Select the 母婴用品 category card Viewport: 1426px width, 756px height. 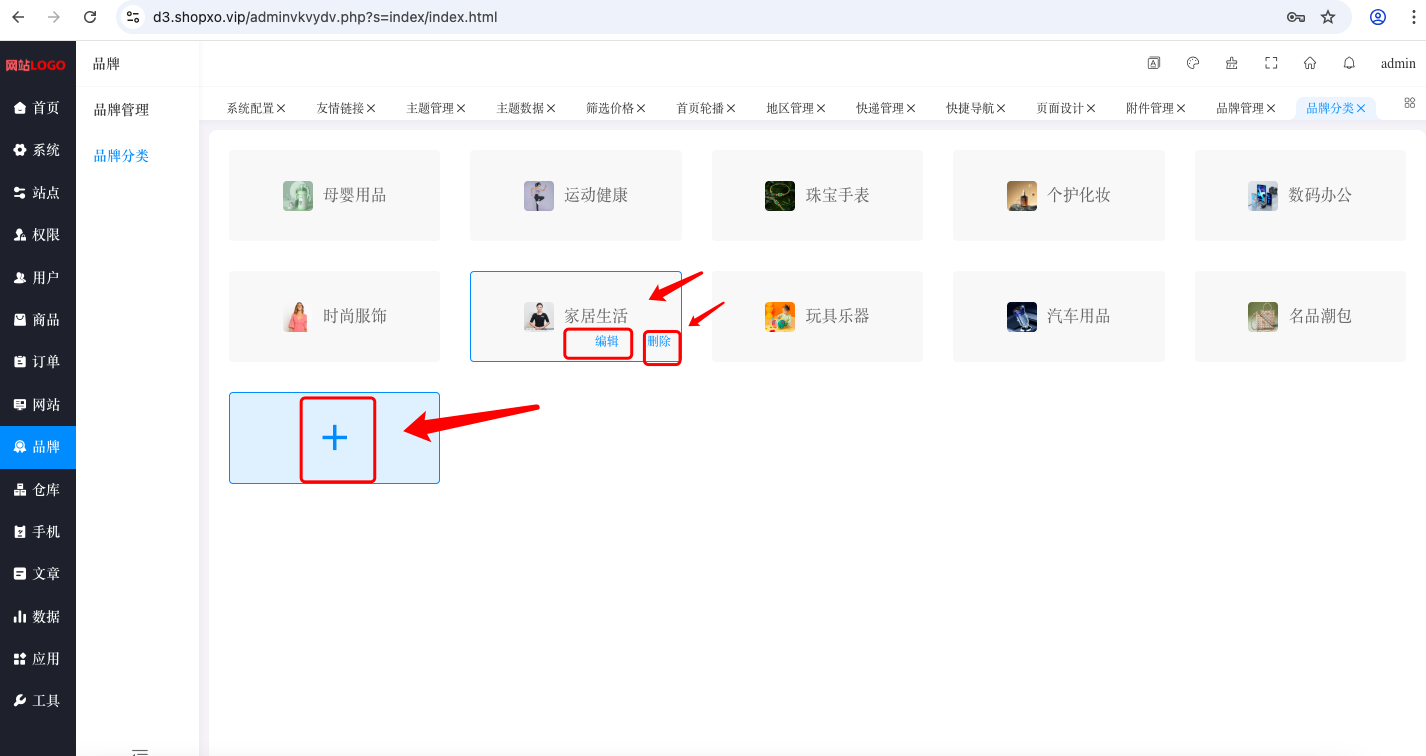click(x=334, y=195)
